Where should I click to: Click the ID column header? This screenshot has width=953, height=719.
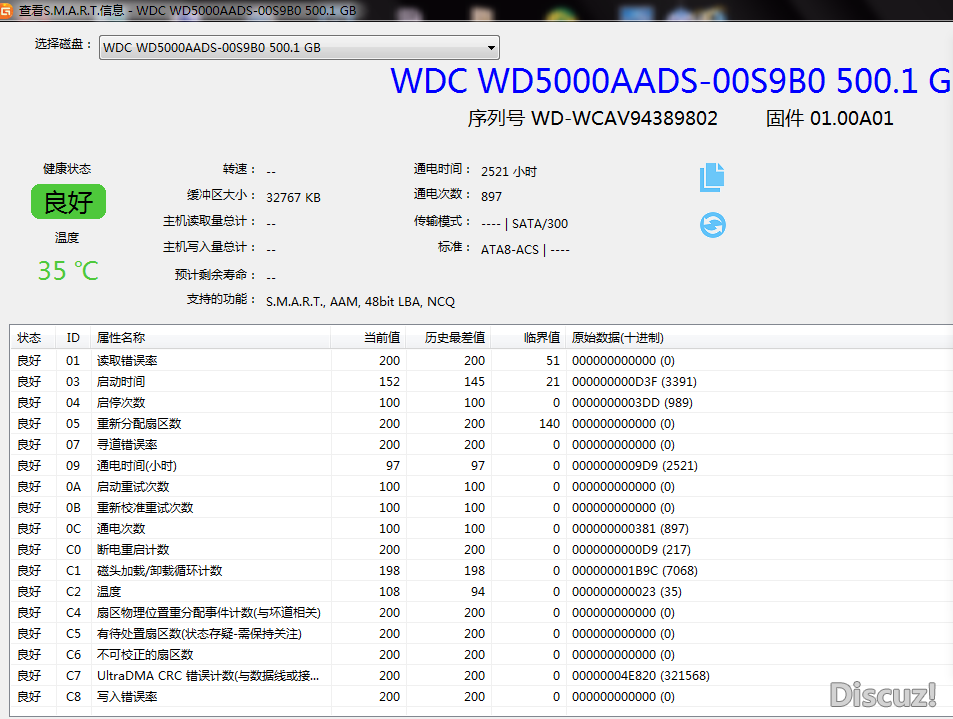73,337
